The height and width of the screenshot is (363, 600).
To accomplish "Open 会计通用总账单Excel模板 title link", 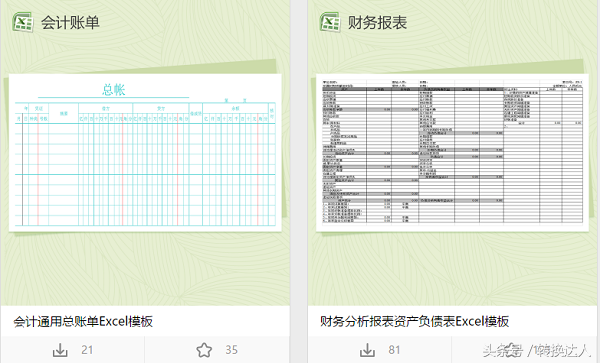I will pos(83,321).
